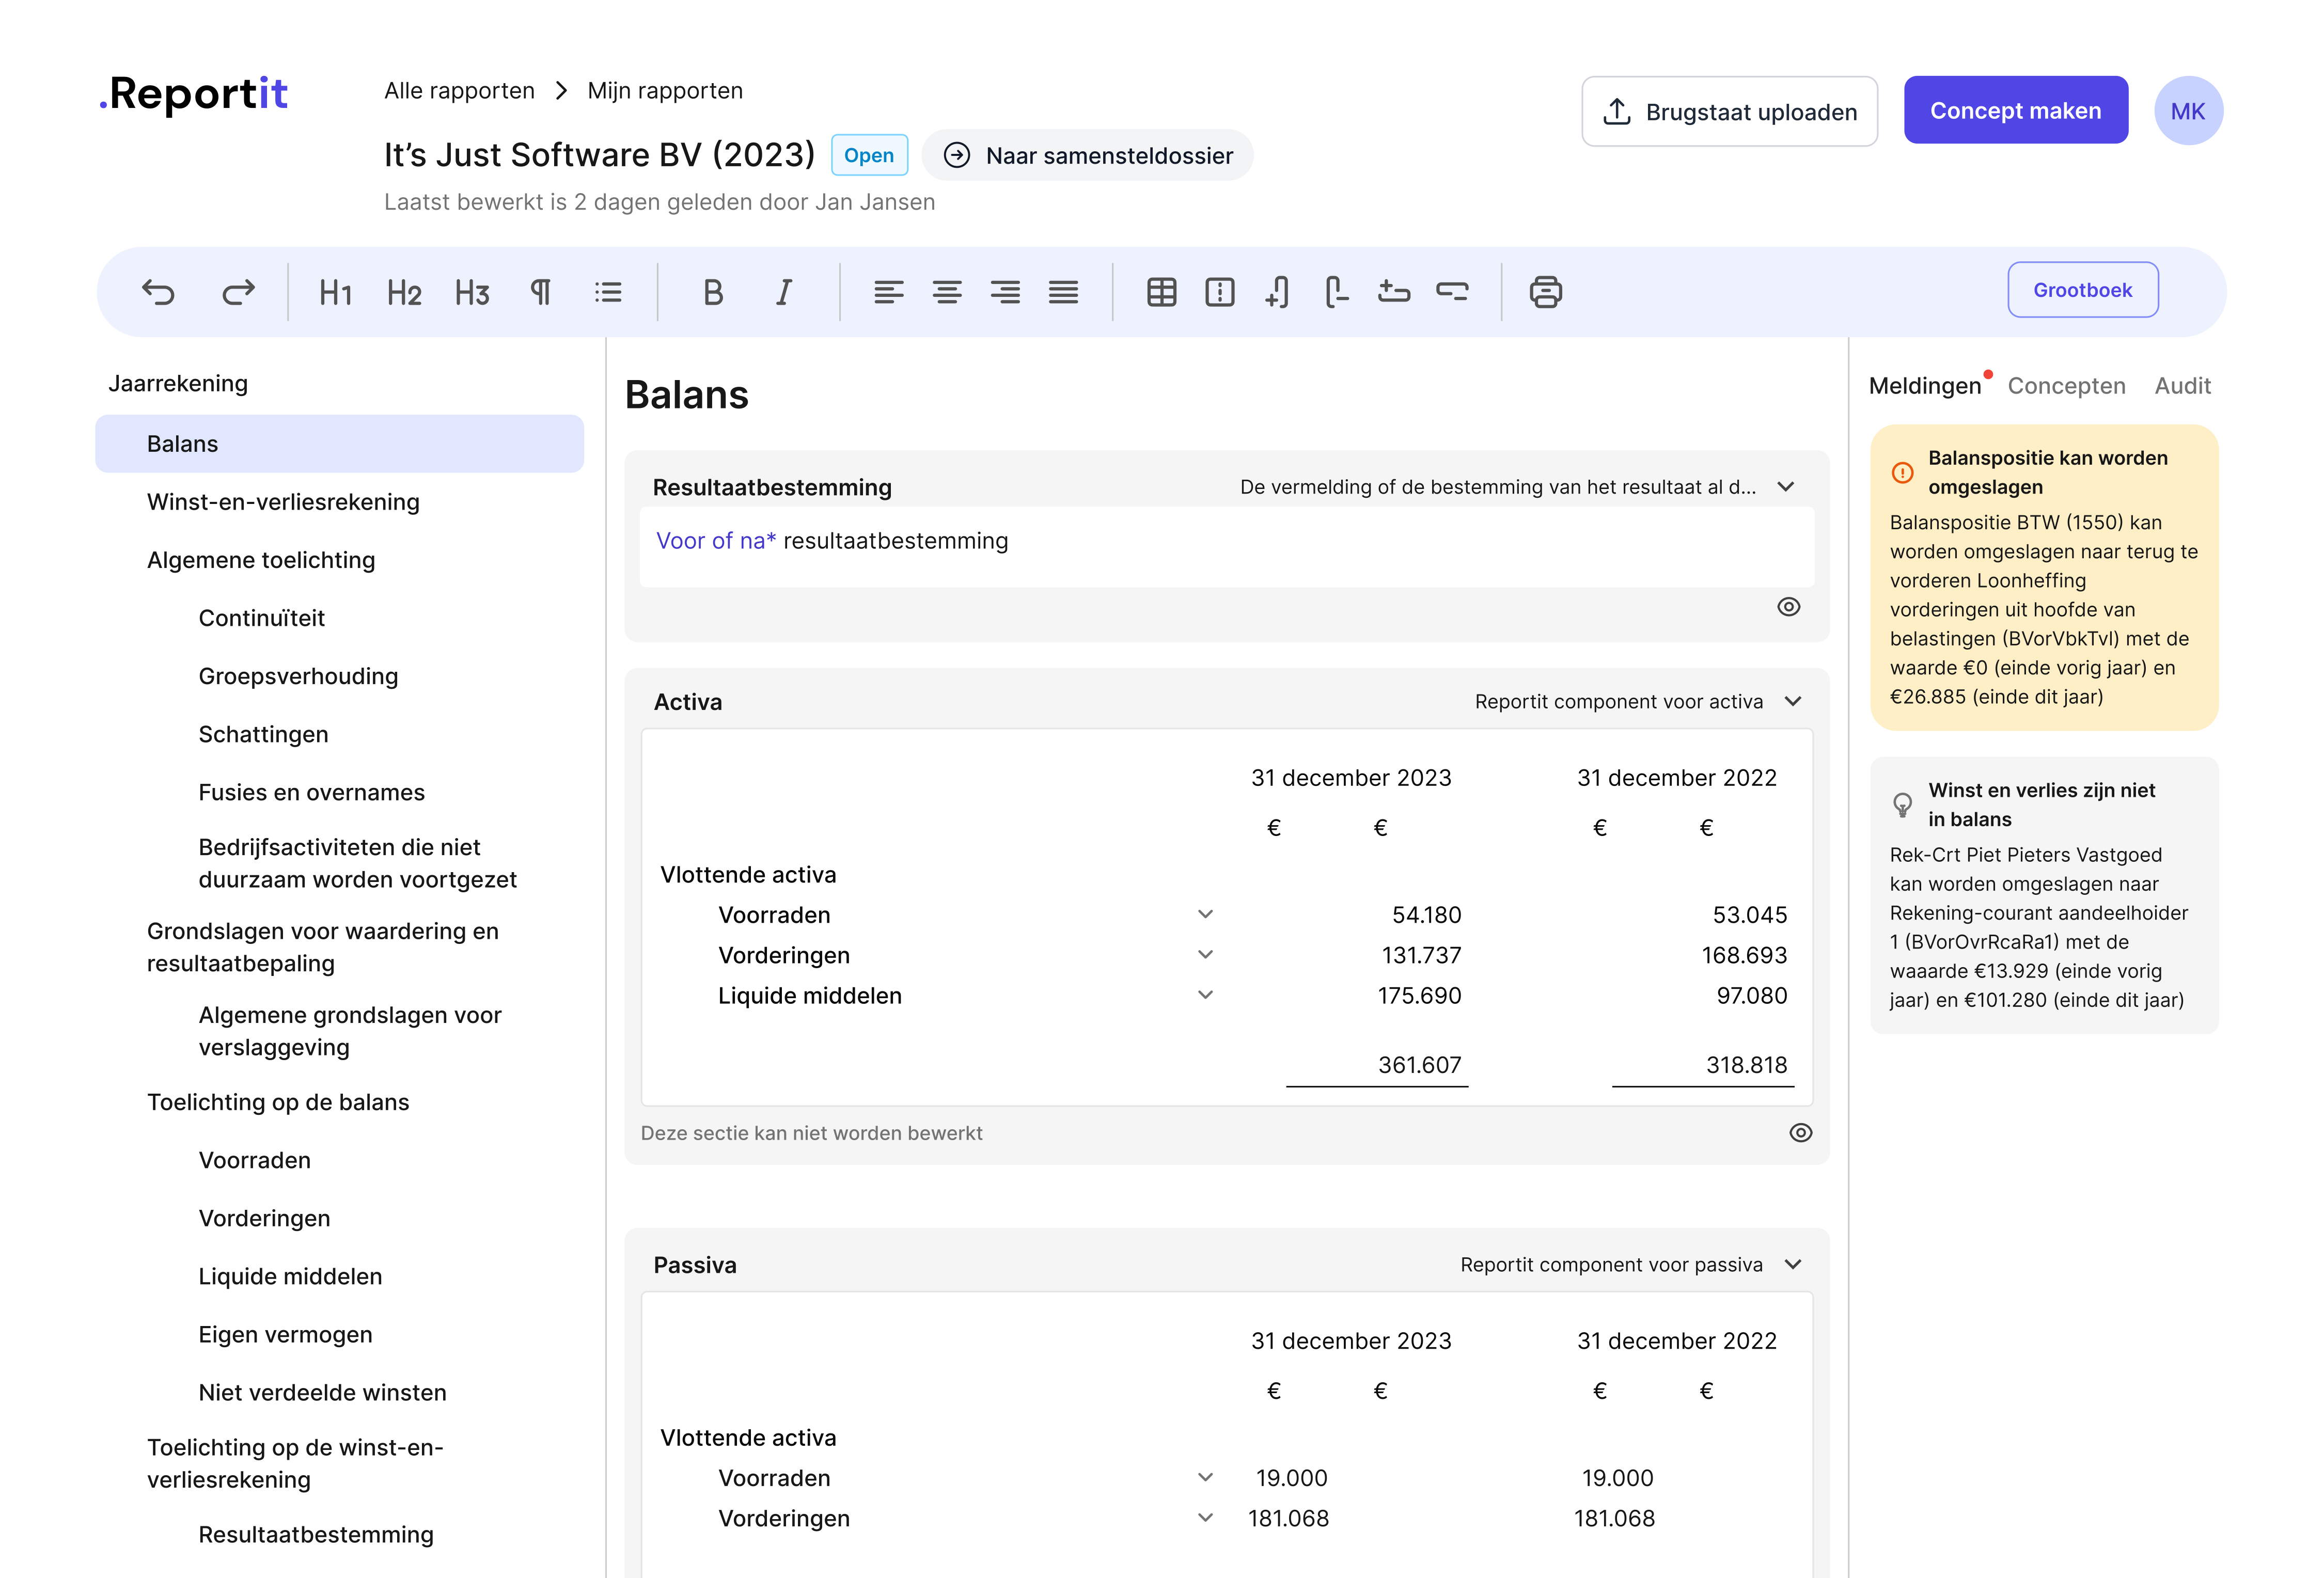Screen dimensions: 2324x1578
Task: Align text left
Action: (x=888, y=292)
